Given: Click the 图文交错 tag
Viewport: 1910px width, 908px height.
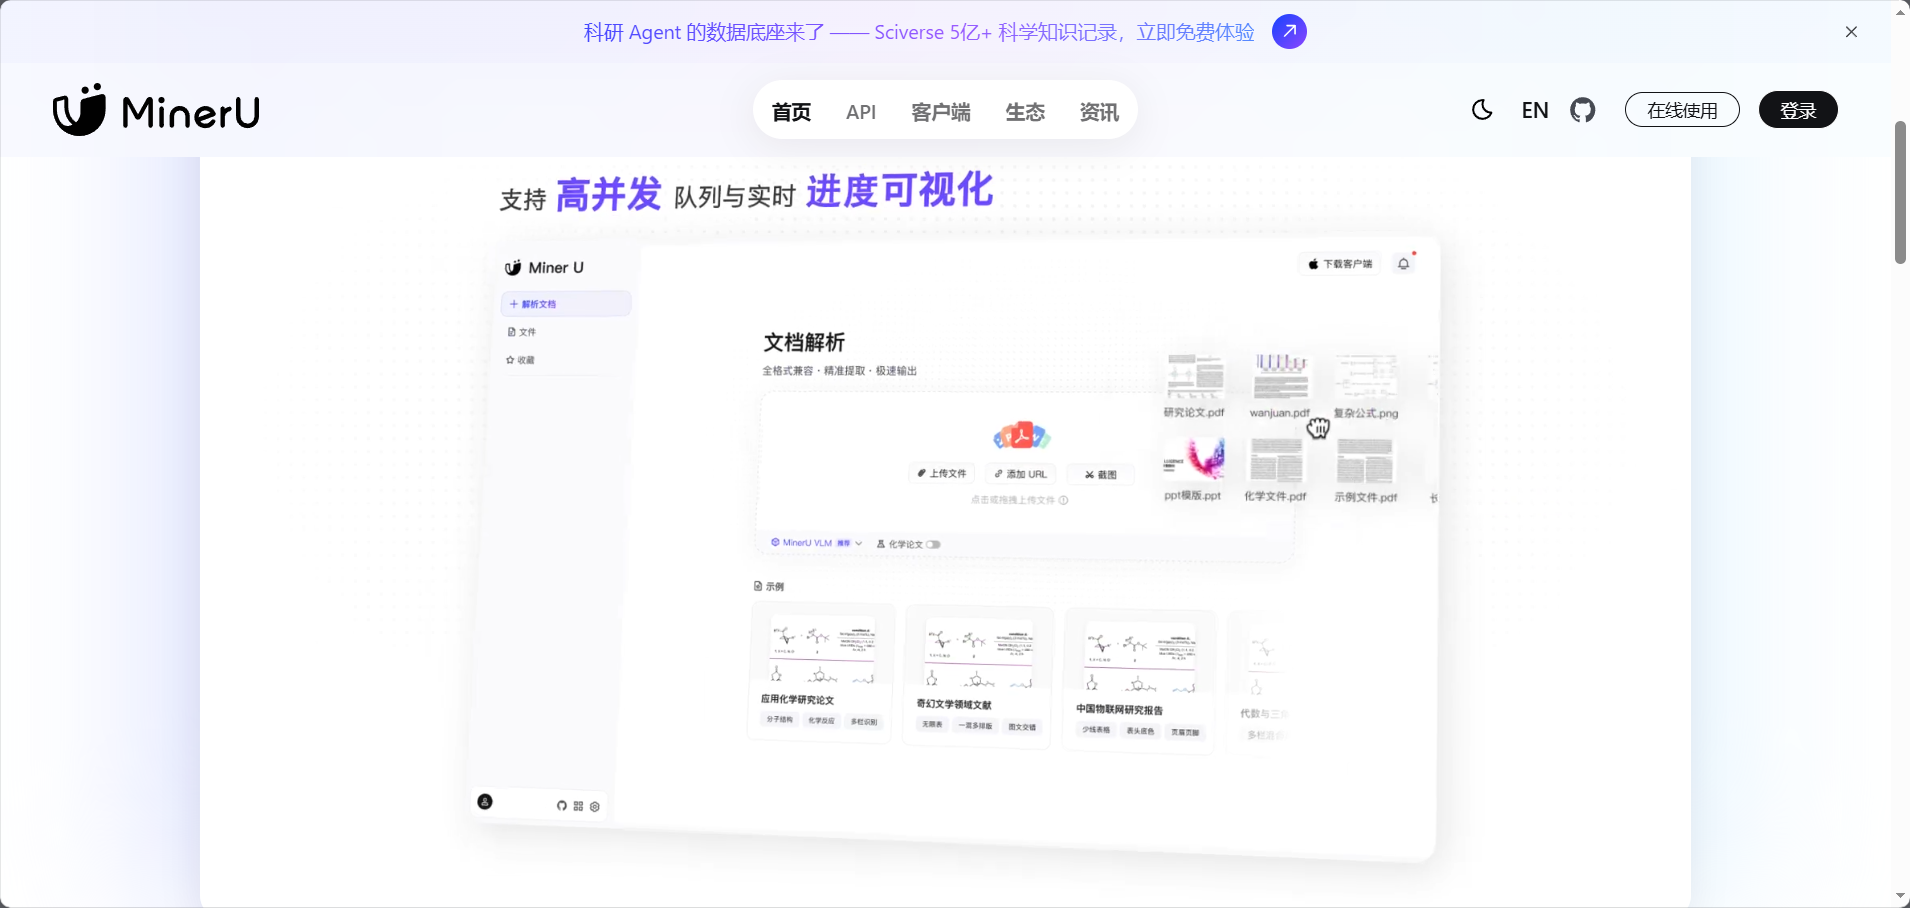Looking at the screenshot, I should (x=1022, y=727).
